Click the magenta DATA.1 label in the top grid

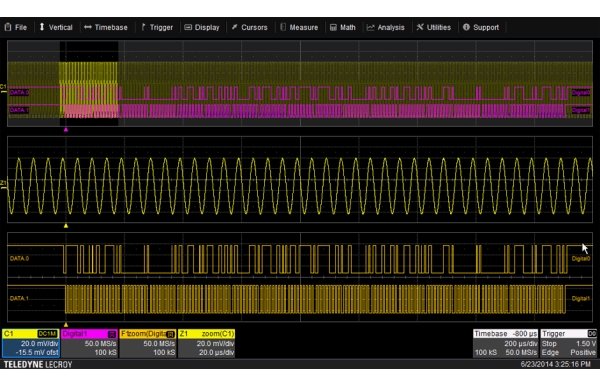pyautogui.click(x=19, y=110)
